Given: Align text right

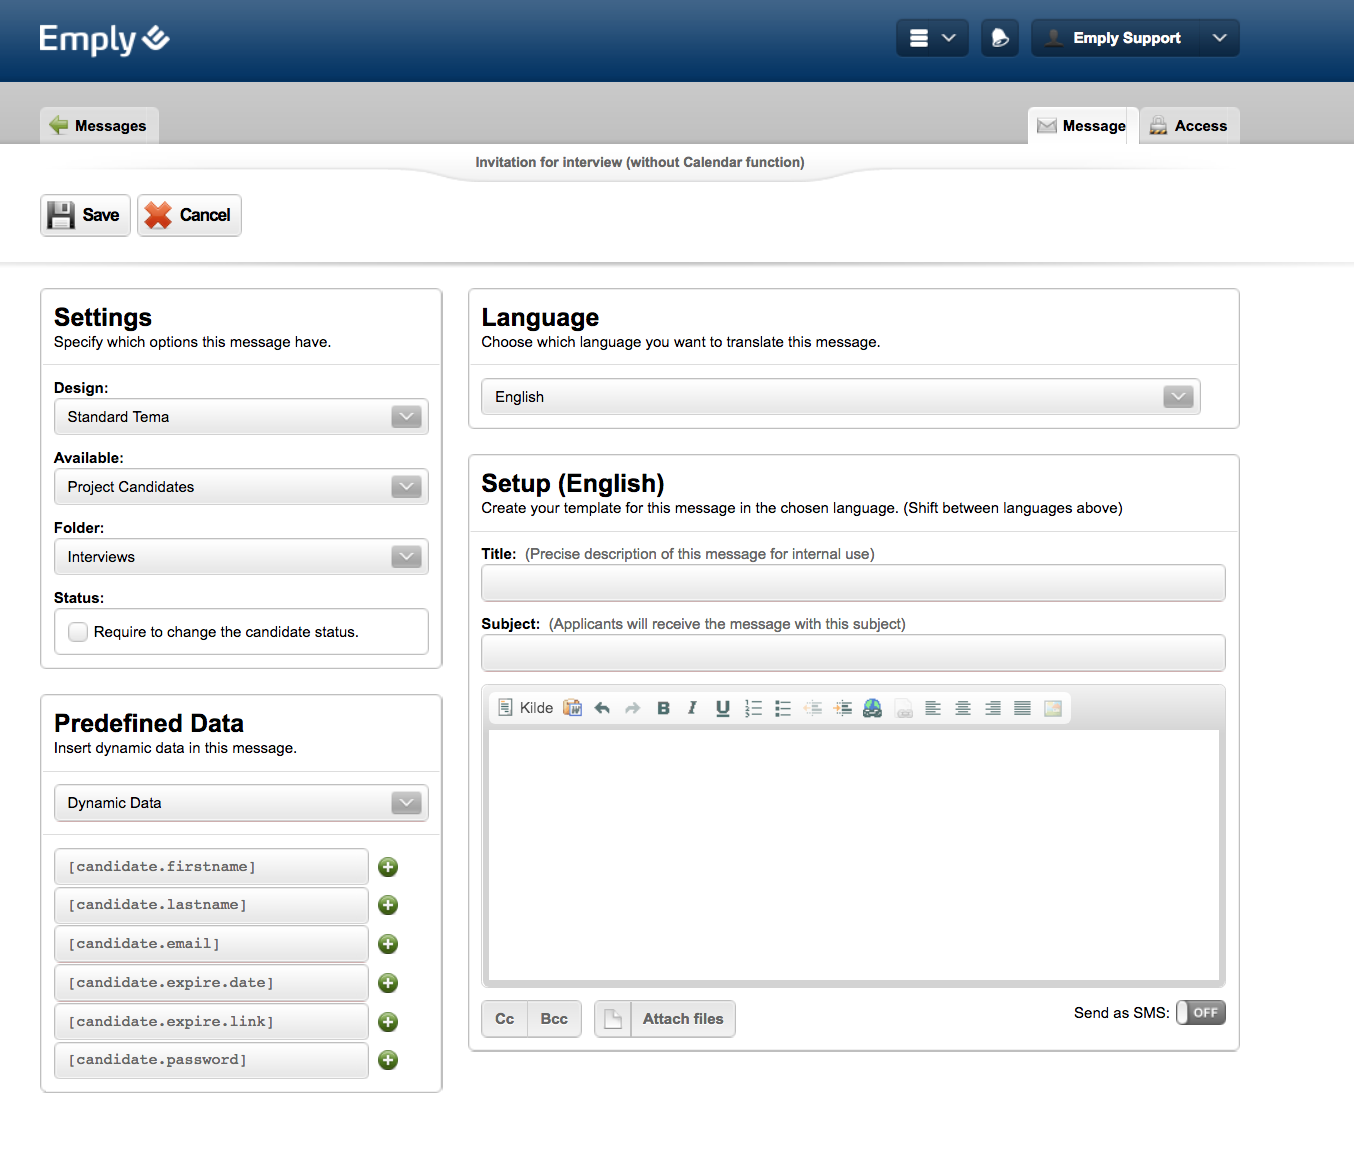Looking at the screenshot, I should pyautogui.click(x=993, y=708).
